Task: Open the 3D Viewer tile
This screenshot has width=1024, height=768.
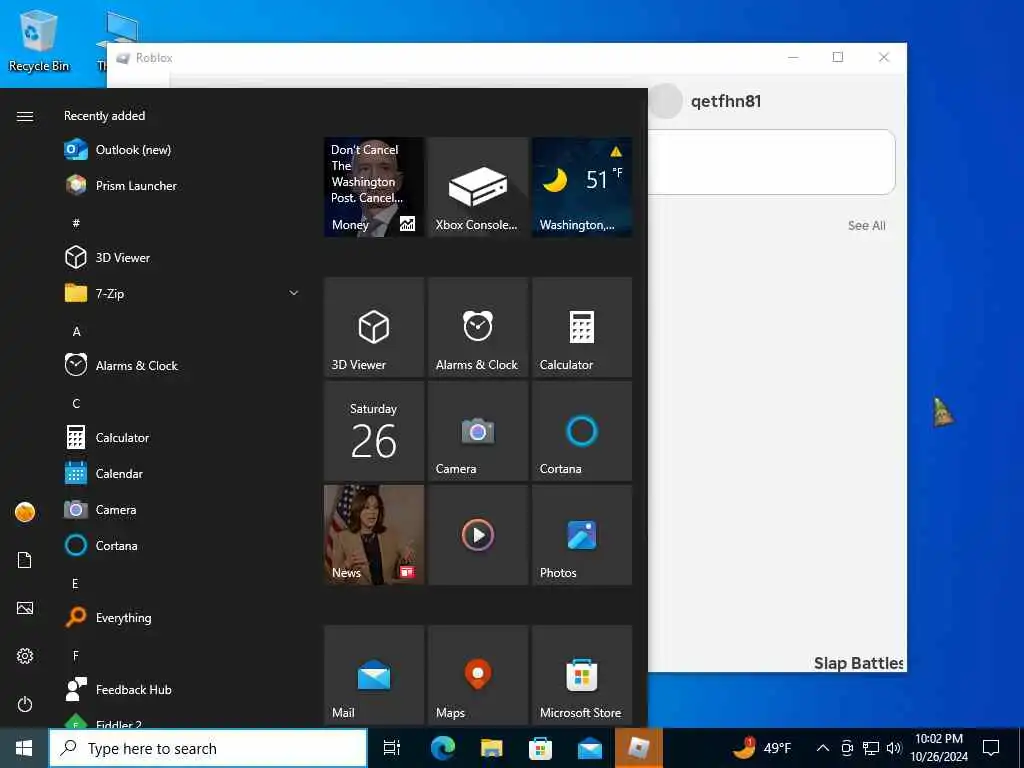Action: click(374, 327)
